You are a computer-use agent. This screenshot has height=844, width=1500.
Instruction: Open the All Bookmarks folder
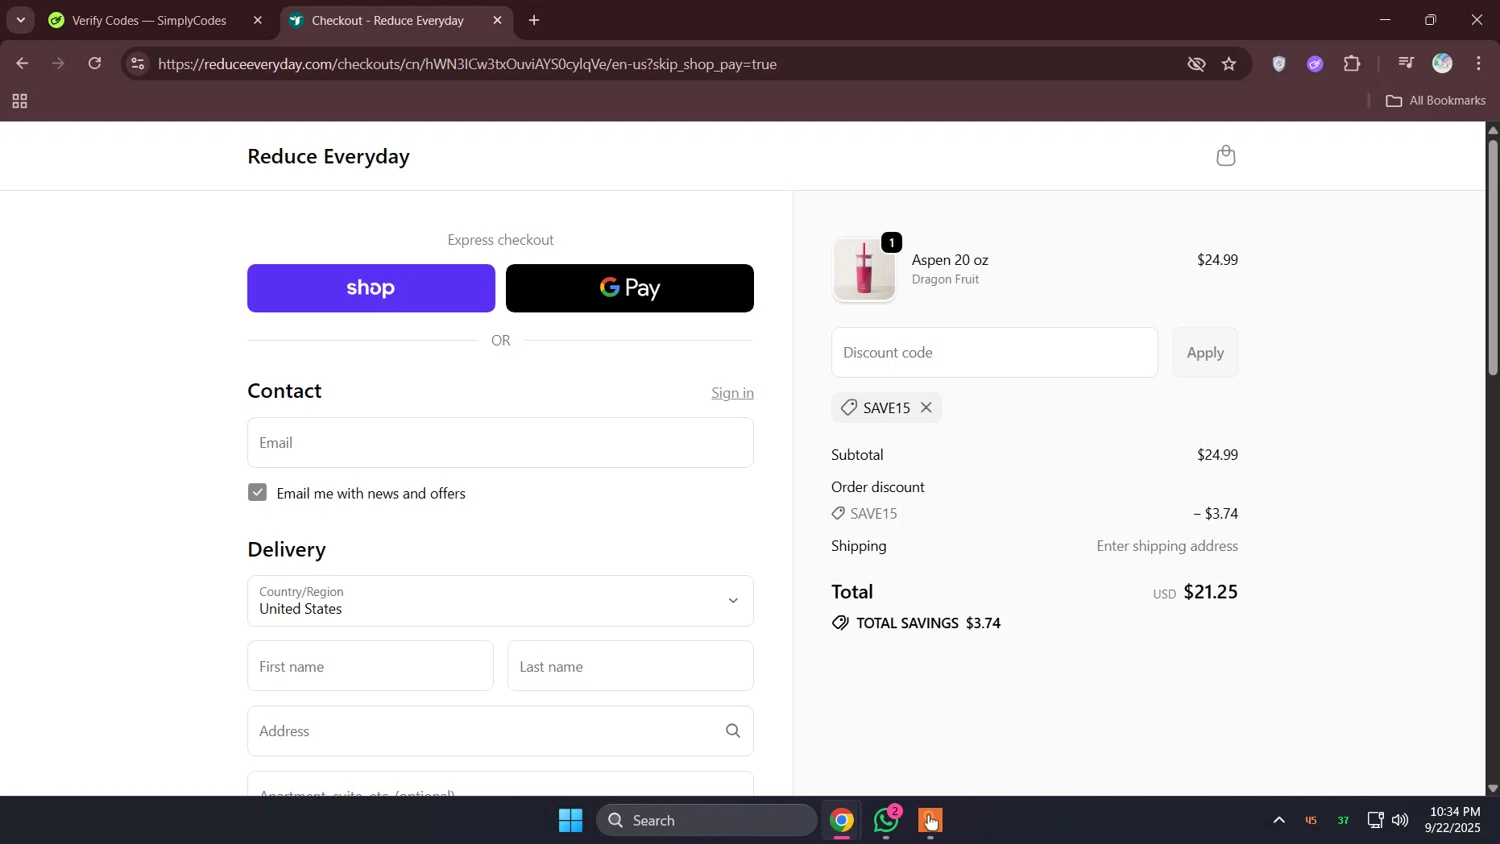point(1436,101)
